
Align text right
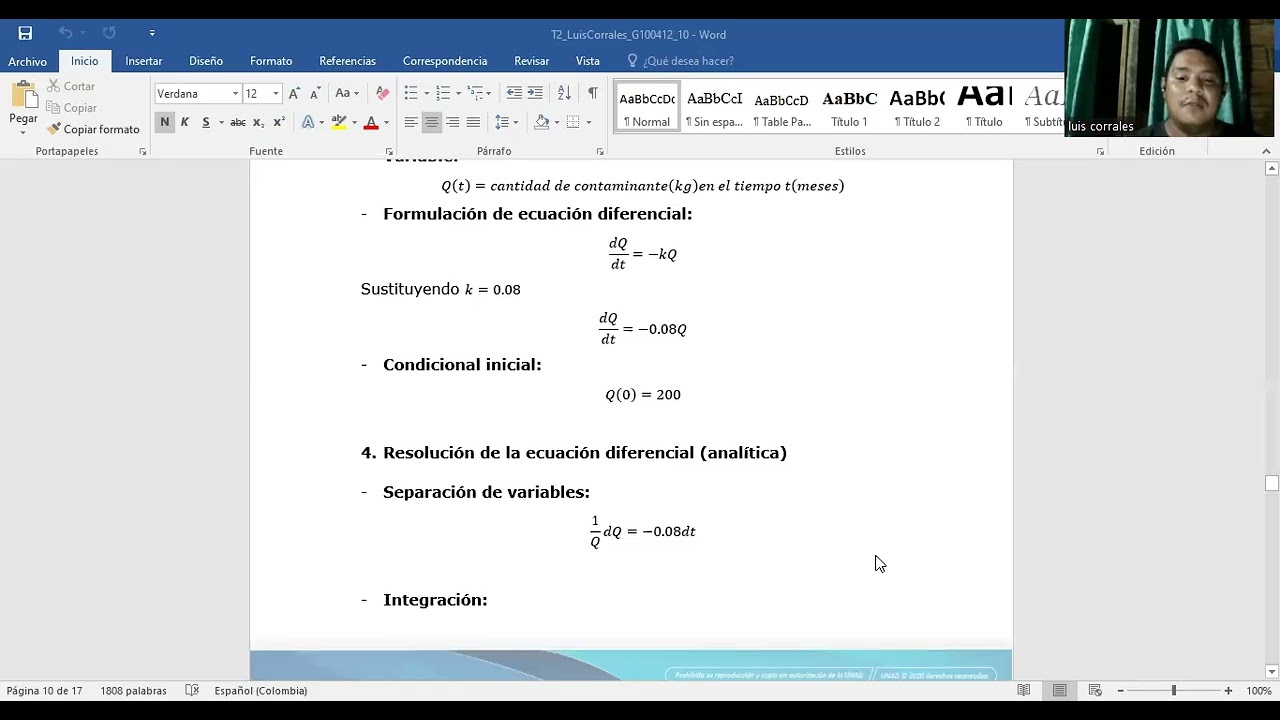pos(453,122)
